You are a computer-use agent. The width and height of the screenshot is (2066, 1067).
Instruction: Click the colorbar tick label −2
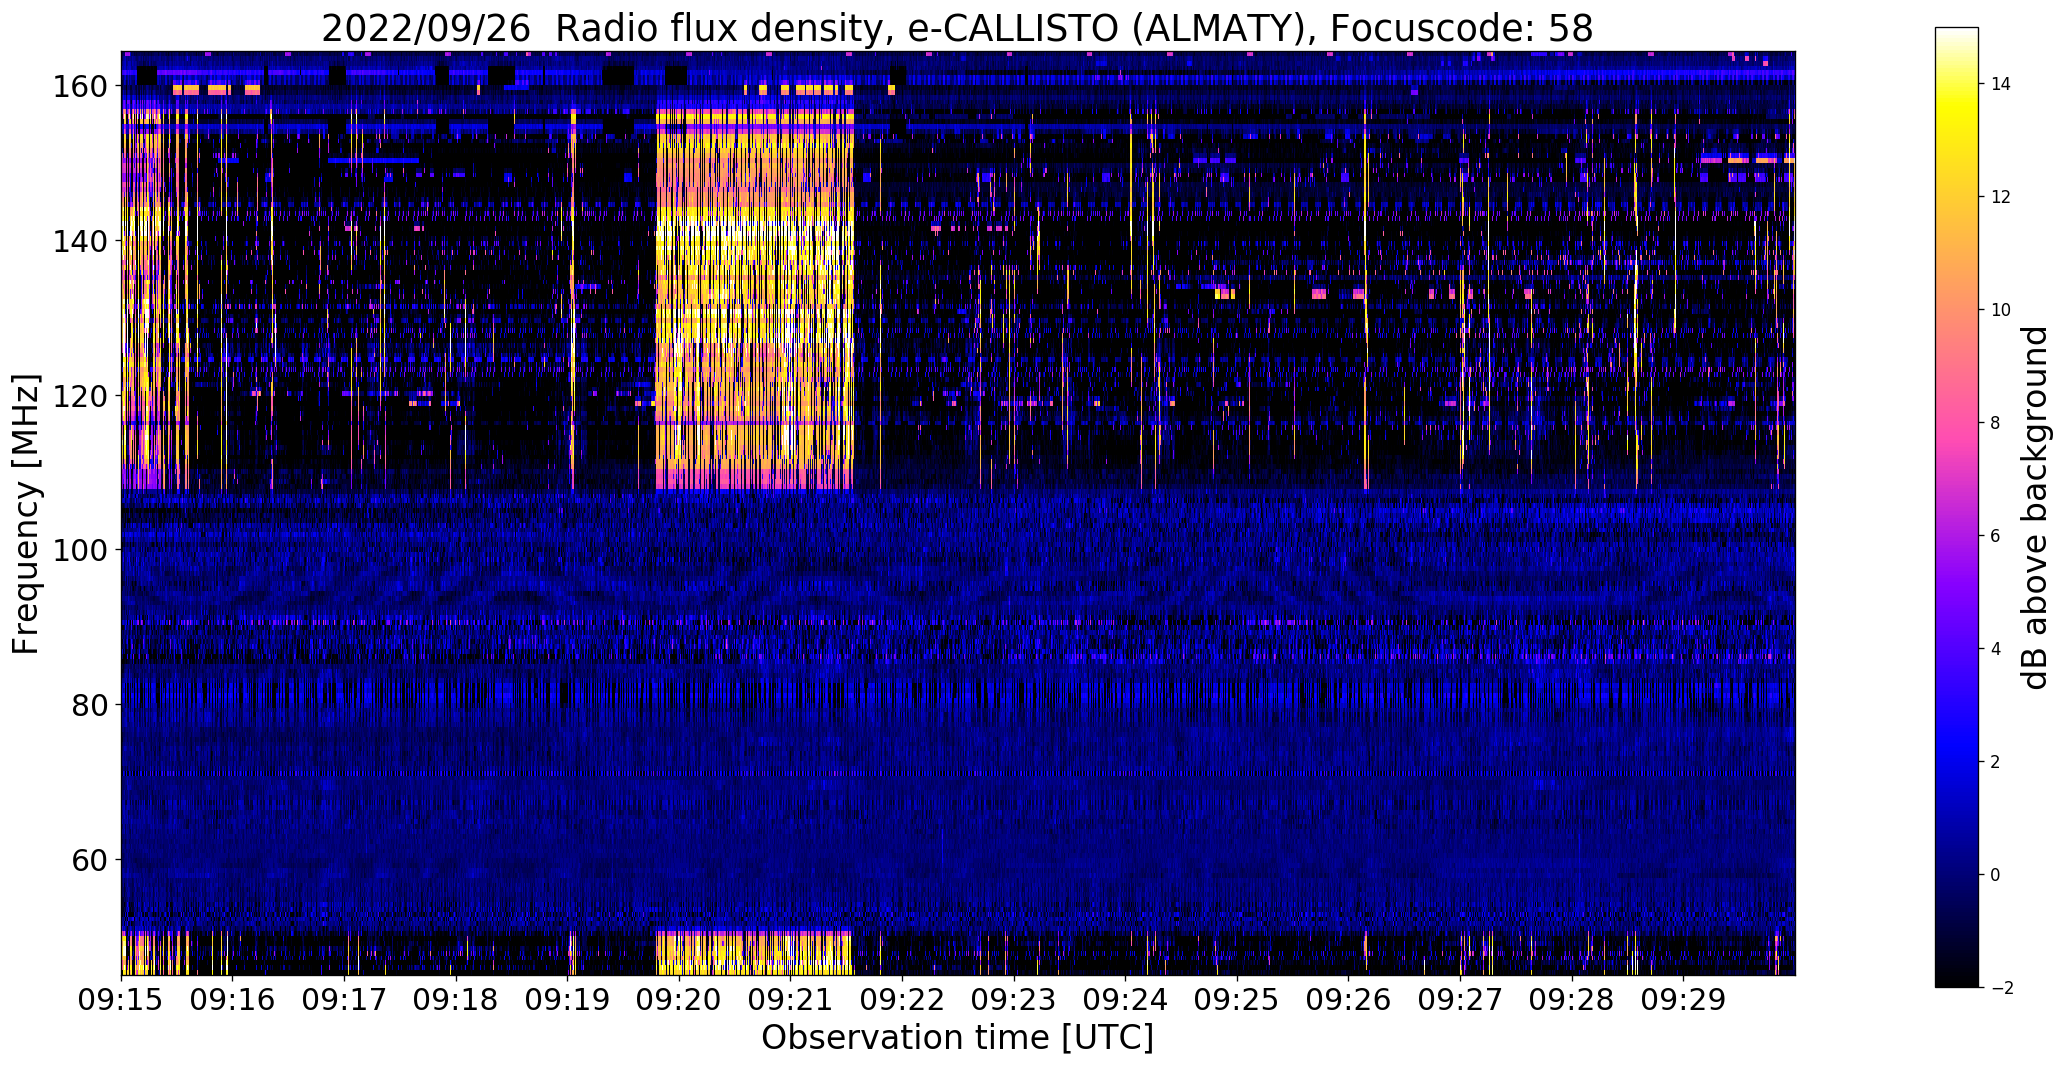point(2002,988)
